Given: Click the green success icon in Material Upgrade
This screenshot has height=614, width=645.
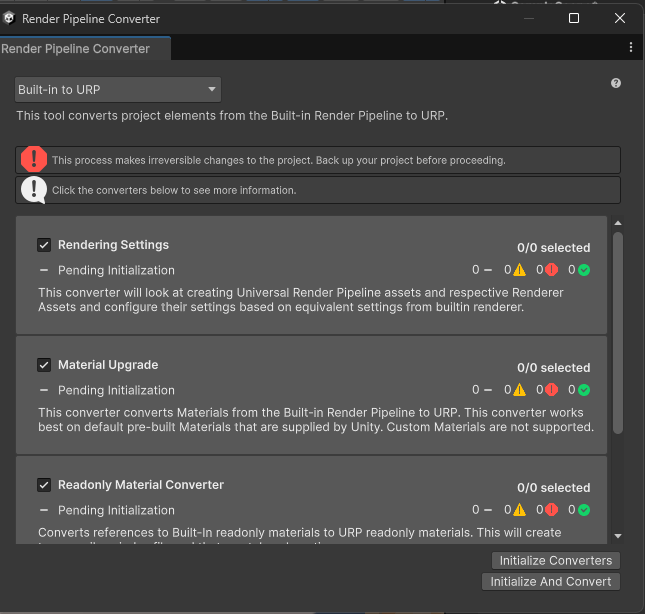Looking at the screenshot, I should click(584, 390).
